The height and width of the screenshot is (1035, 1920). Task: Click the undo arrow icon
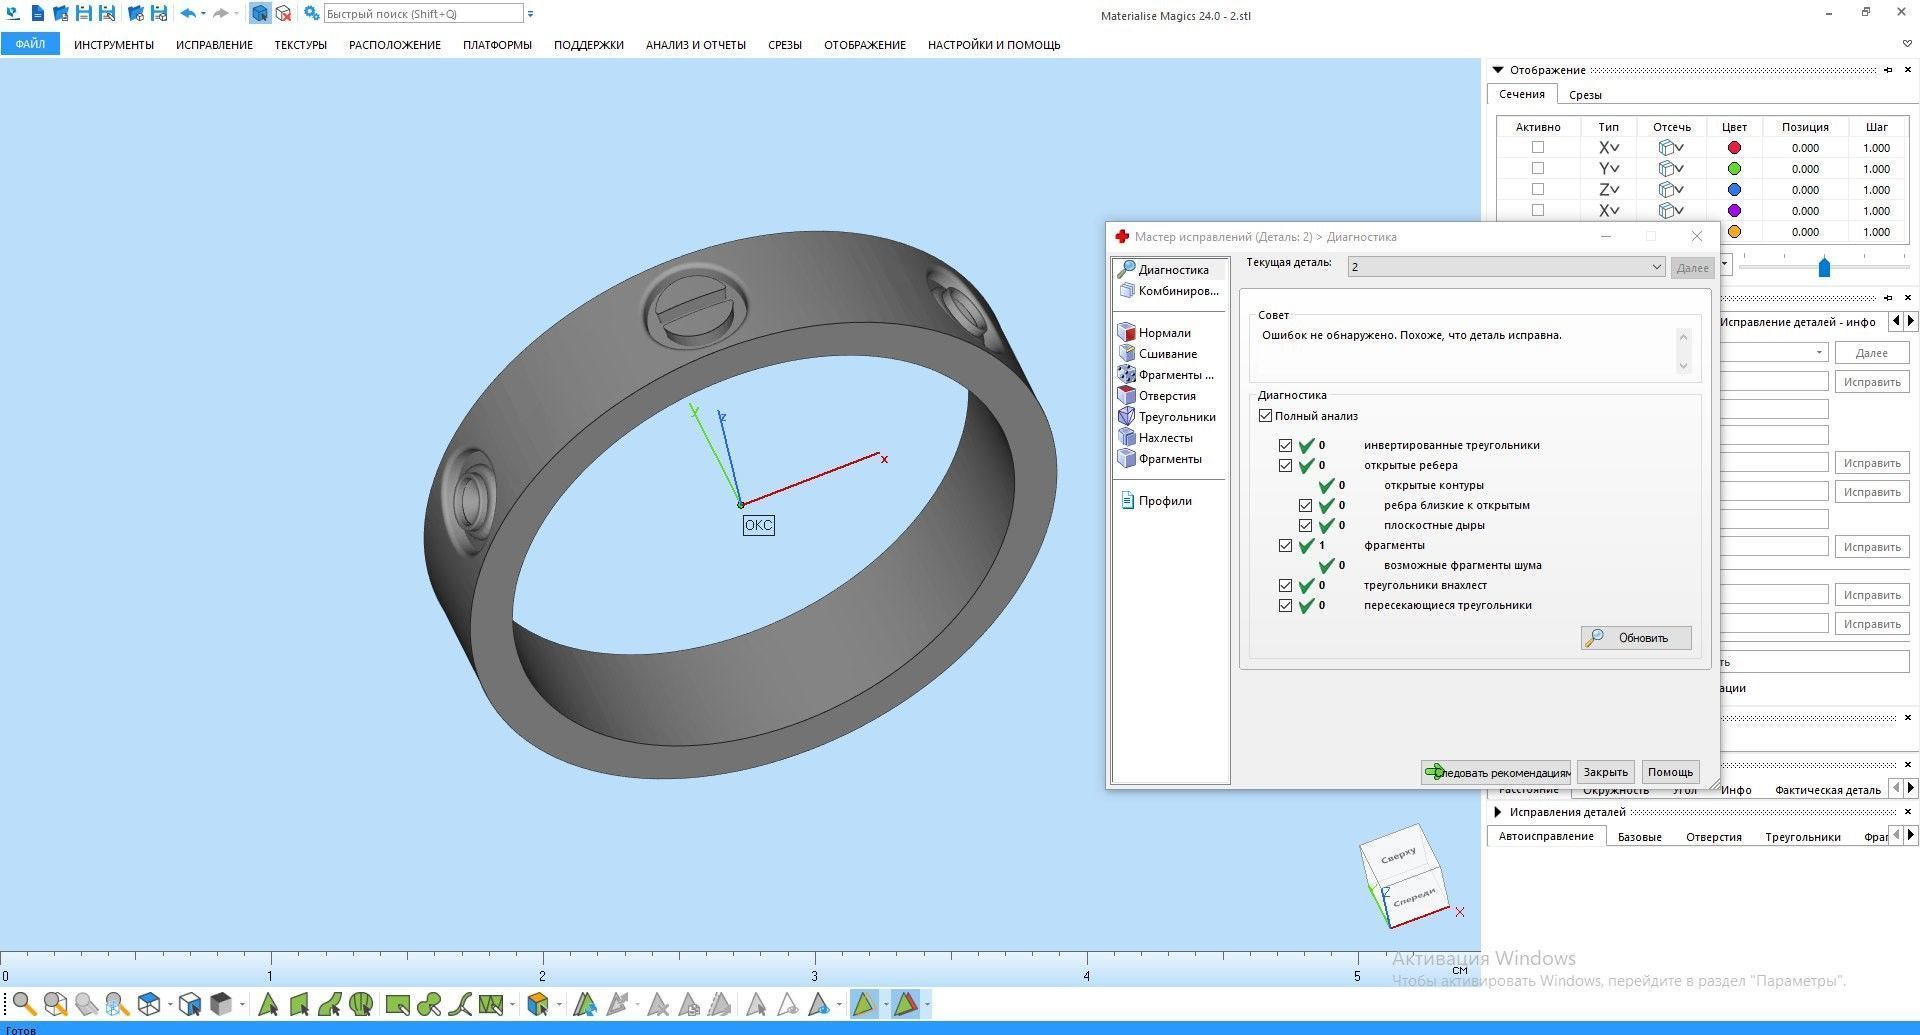point(187,14)
